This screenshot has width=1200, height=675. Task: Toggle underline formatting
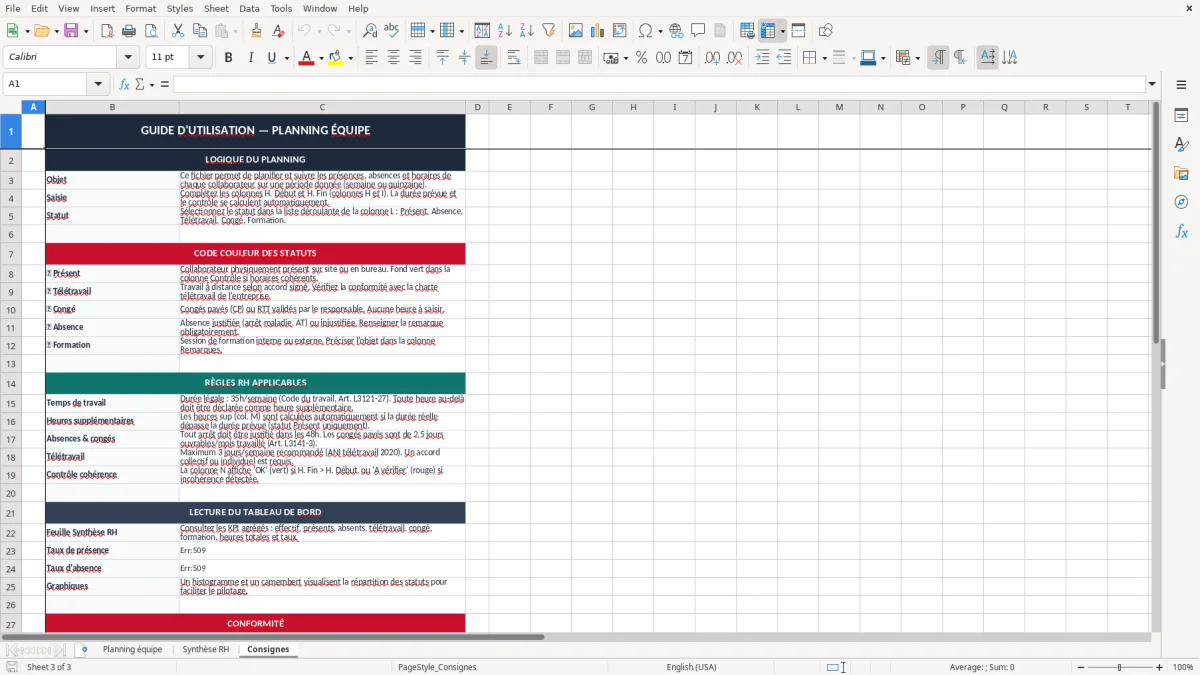click(271, 58)
